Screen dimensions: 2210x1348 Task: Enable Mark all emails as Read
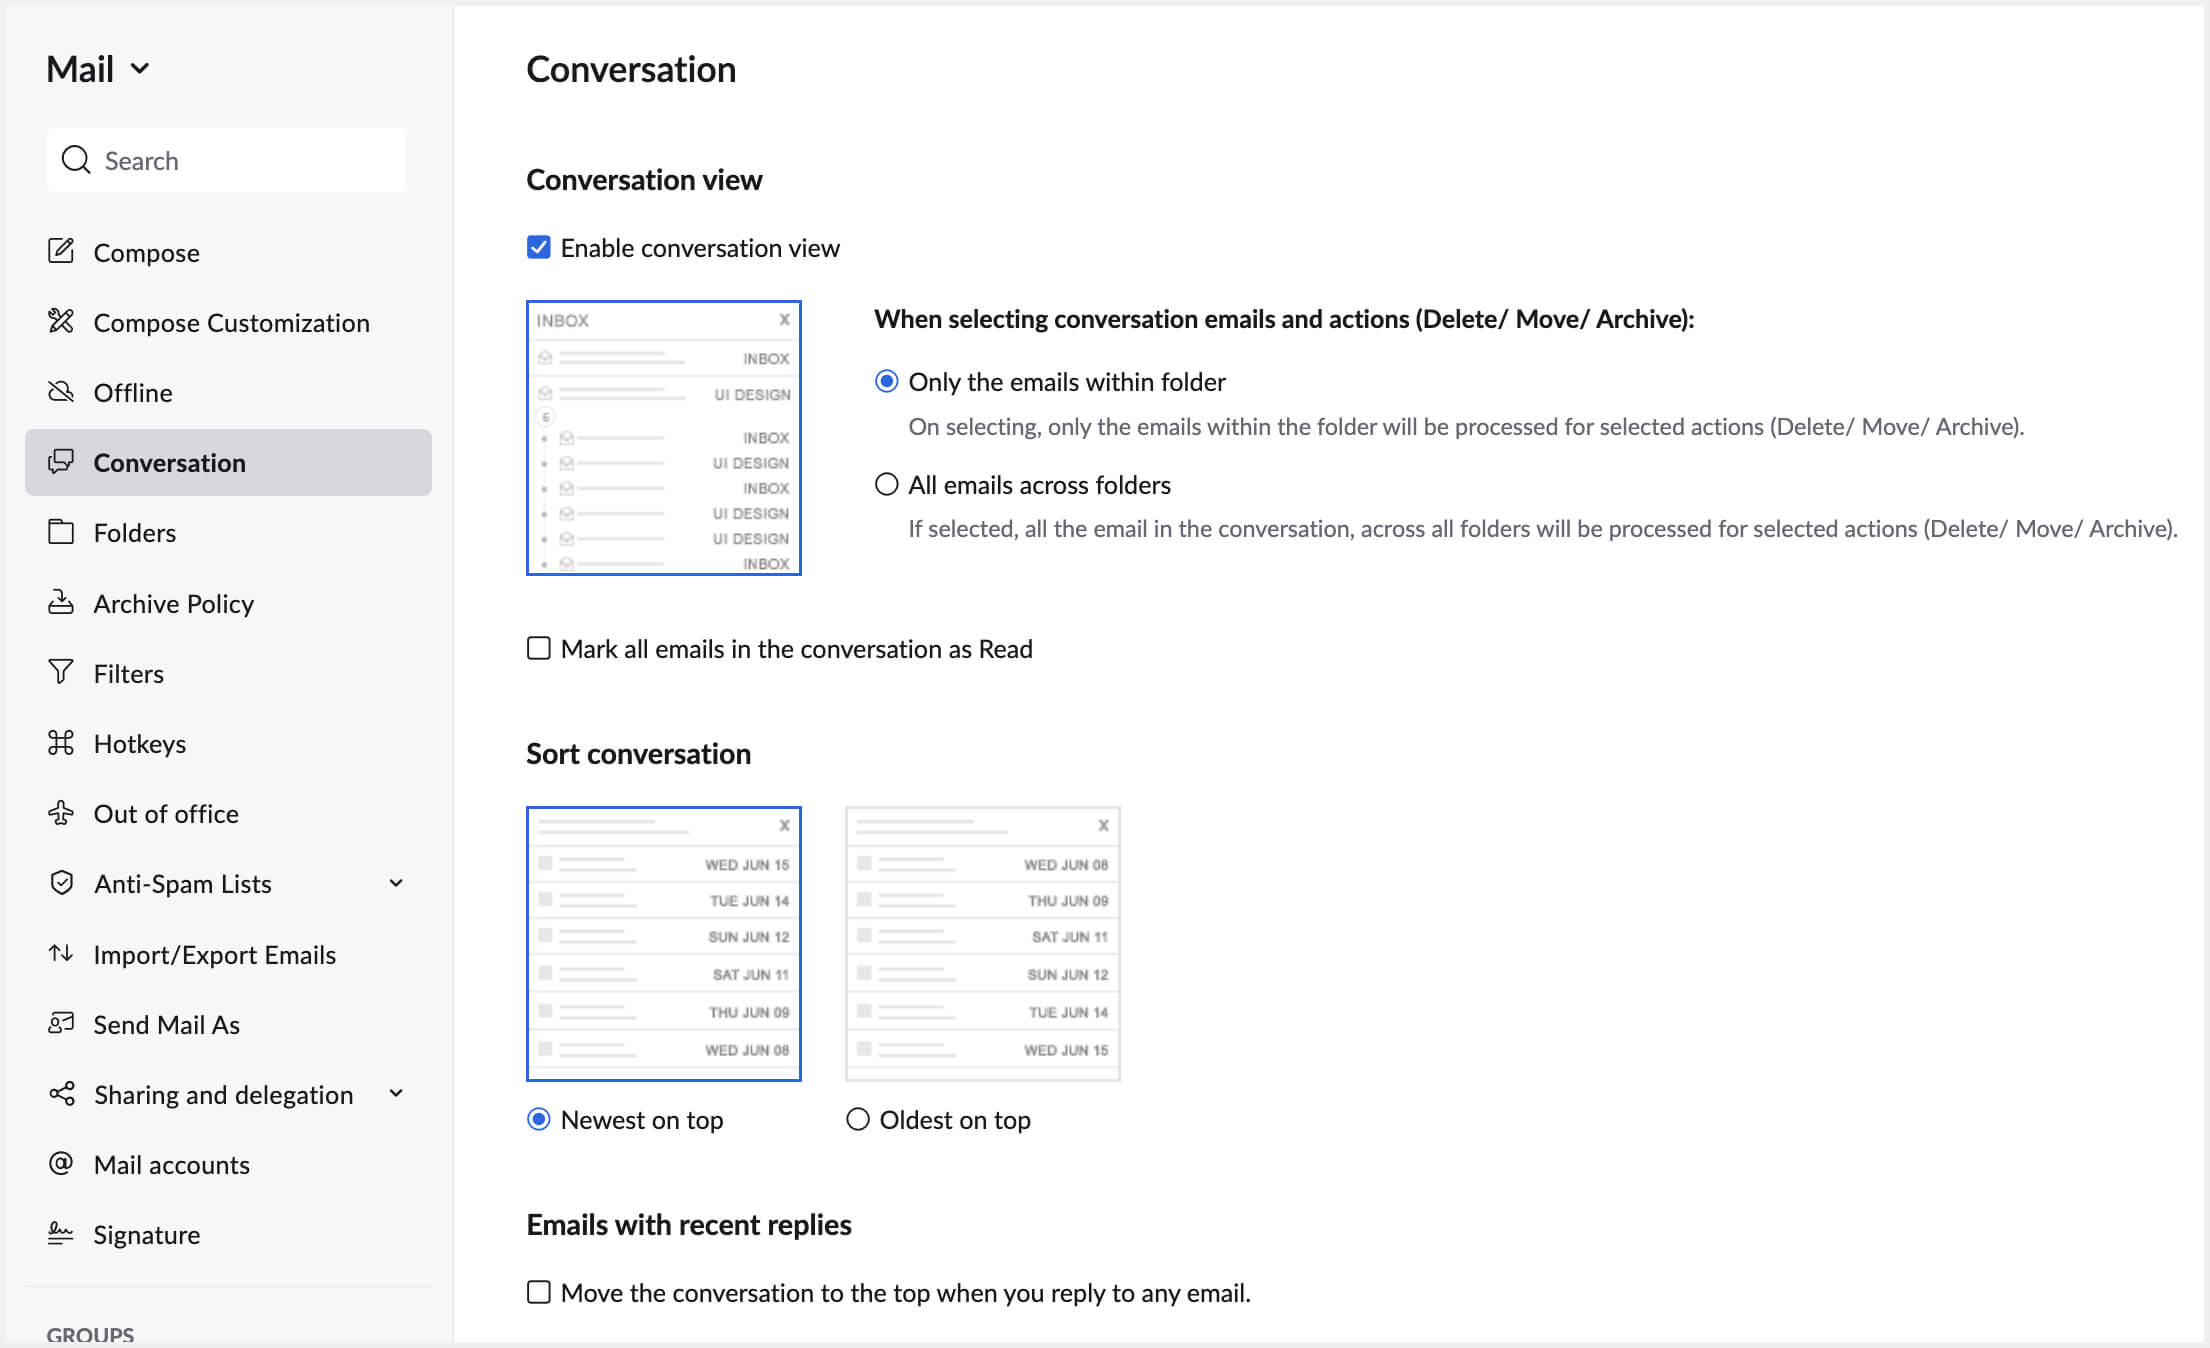(538, 649)
